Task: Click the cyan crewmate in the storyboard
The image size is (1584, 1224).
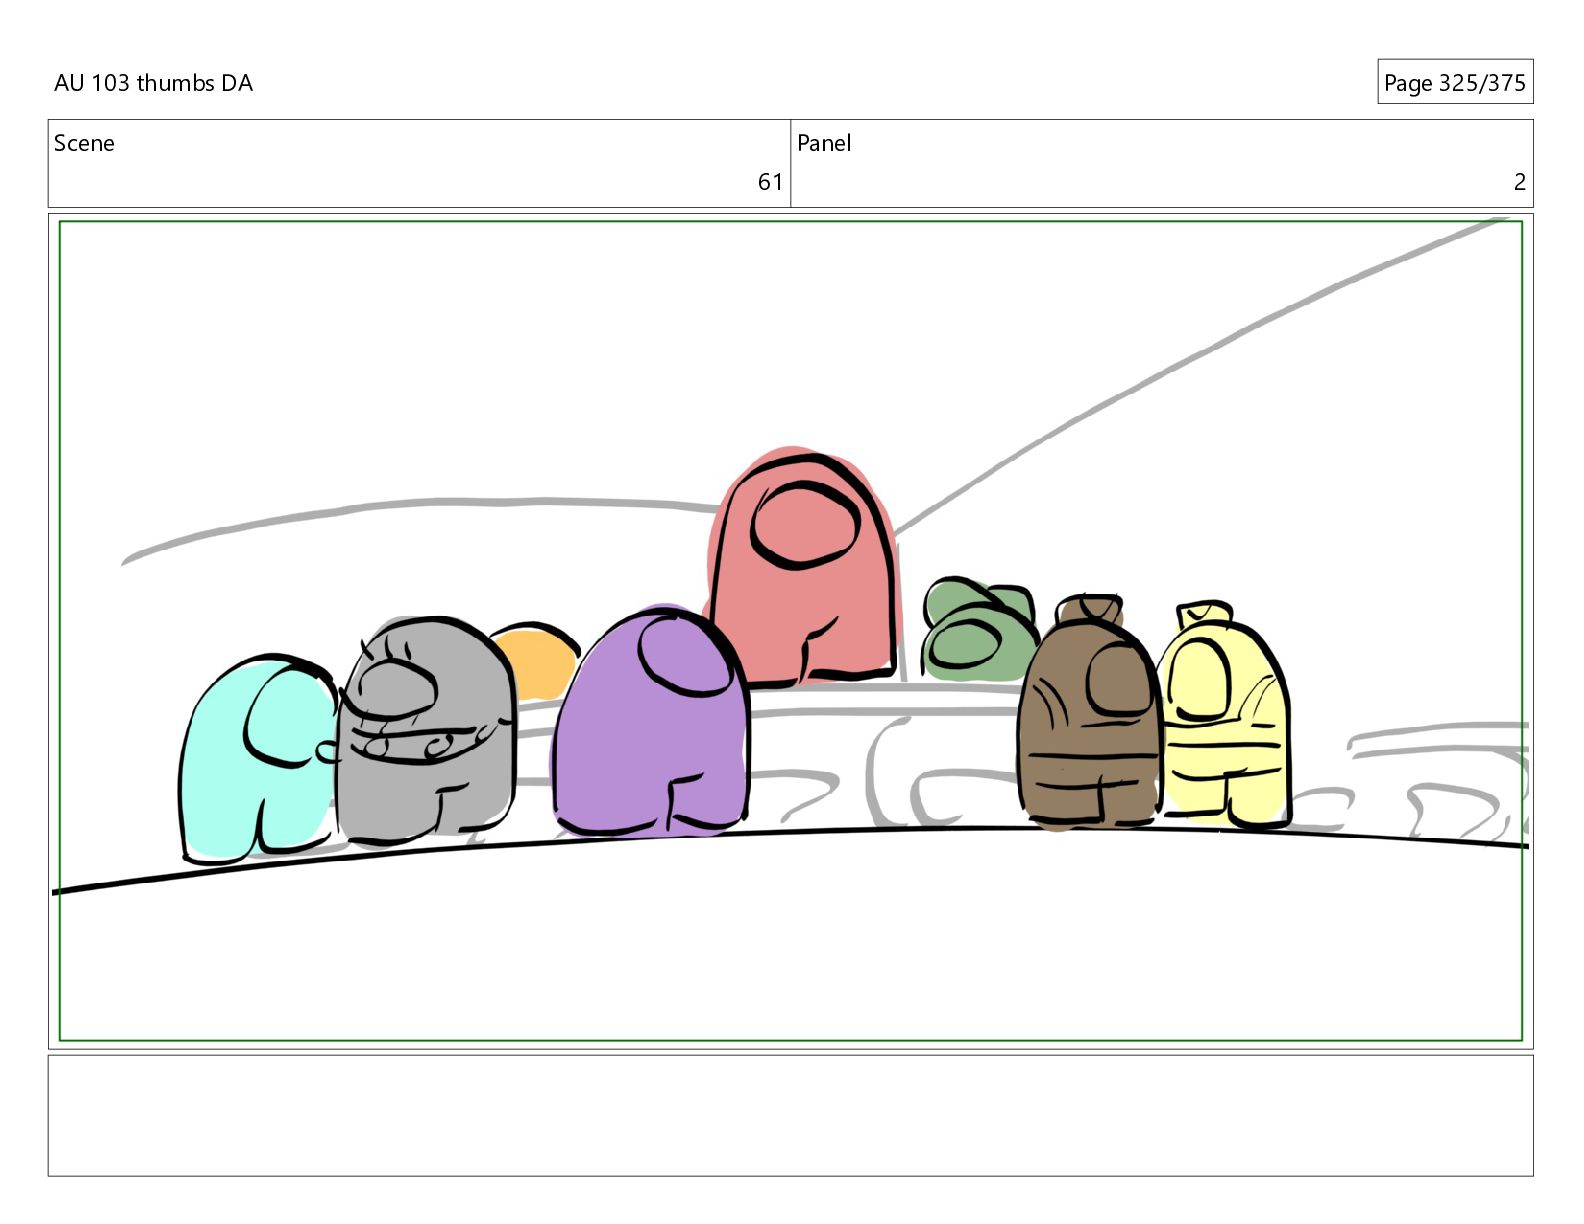Action: pyautogui.click(x=259, y=760)
